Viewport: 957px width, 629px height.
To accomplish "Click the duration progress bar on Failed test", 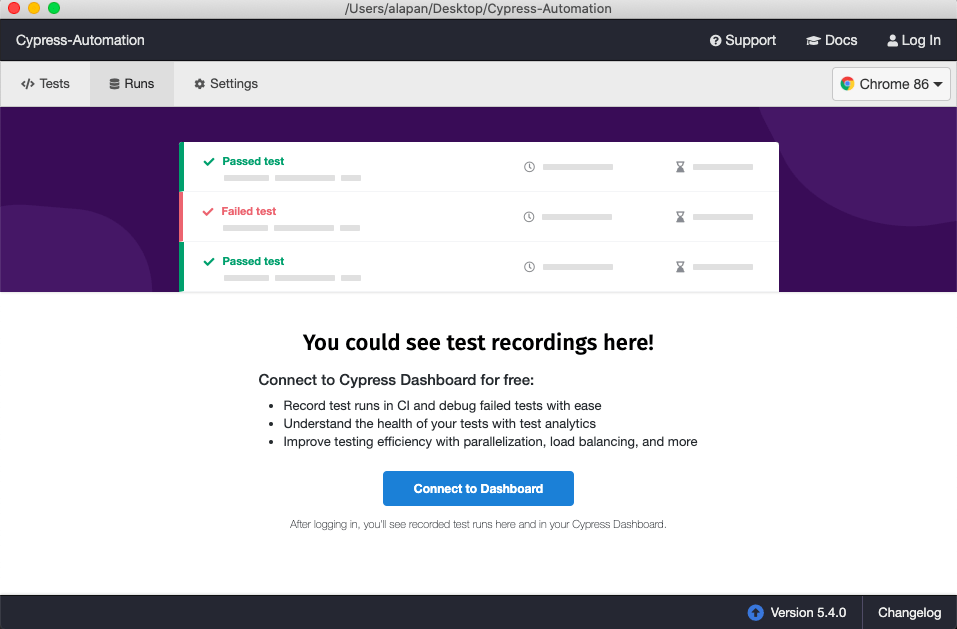I will click(x=577, y=217).
